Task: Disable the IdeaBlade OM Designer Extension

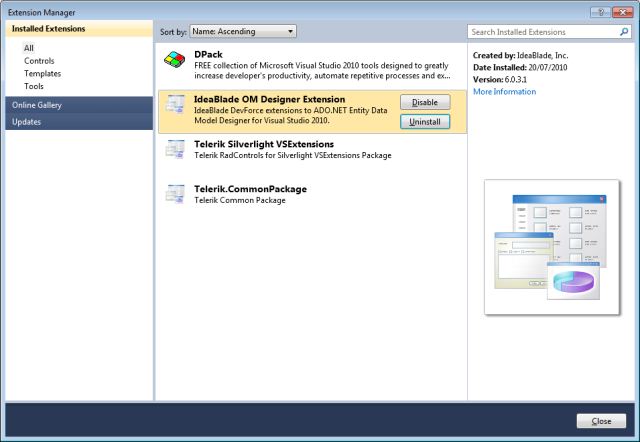Action: (425, 103)
